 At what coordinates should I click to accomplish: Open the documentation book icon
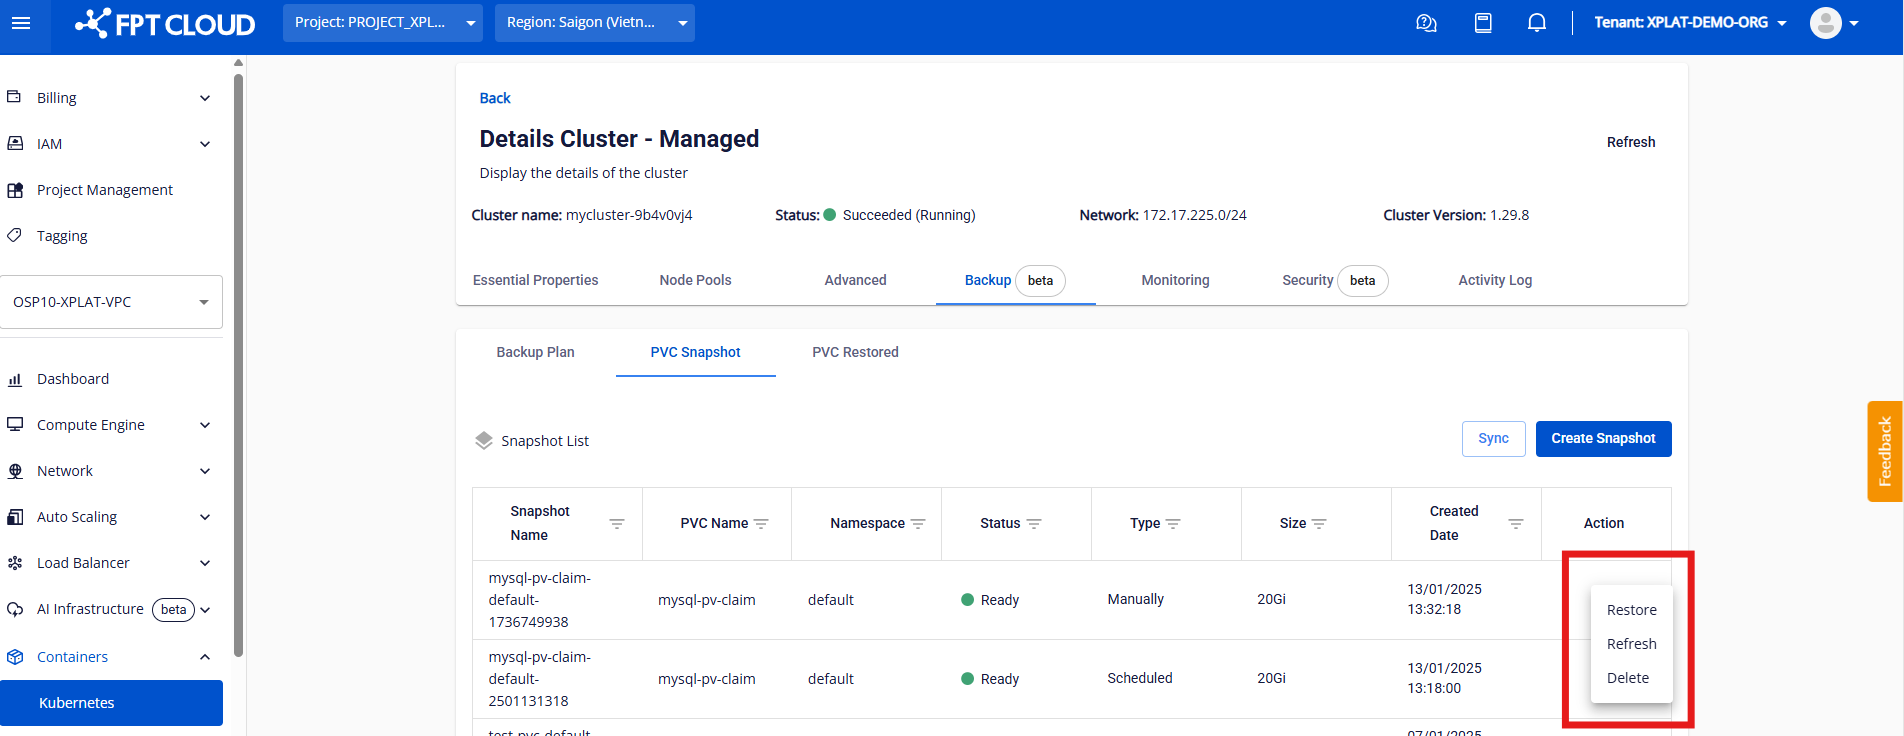tap(1483, 23)
